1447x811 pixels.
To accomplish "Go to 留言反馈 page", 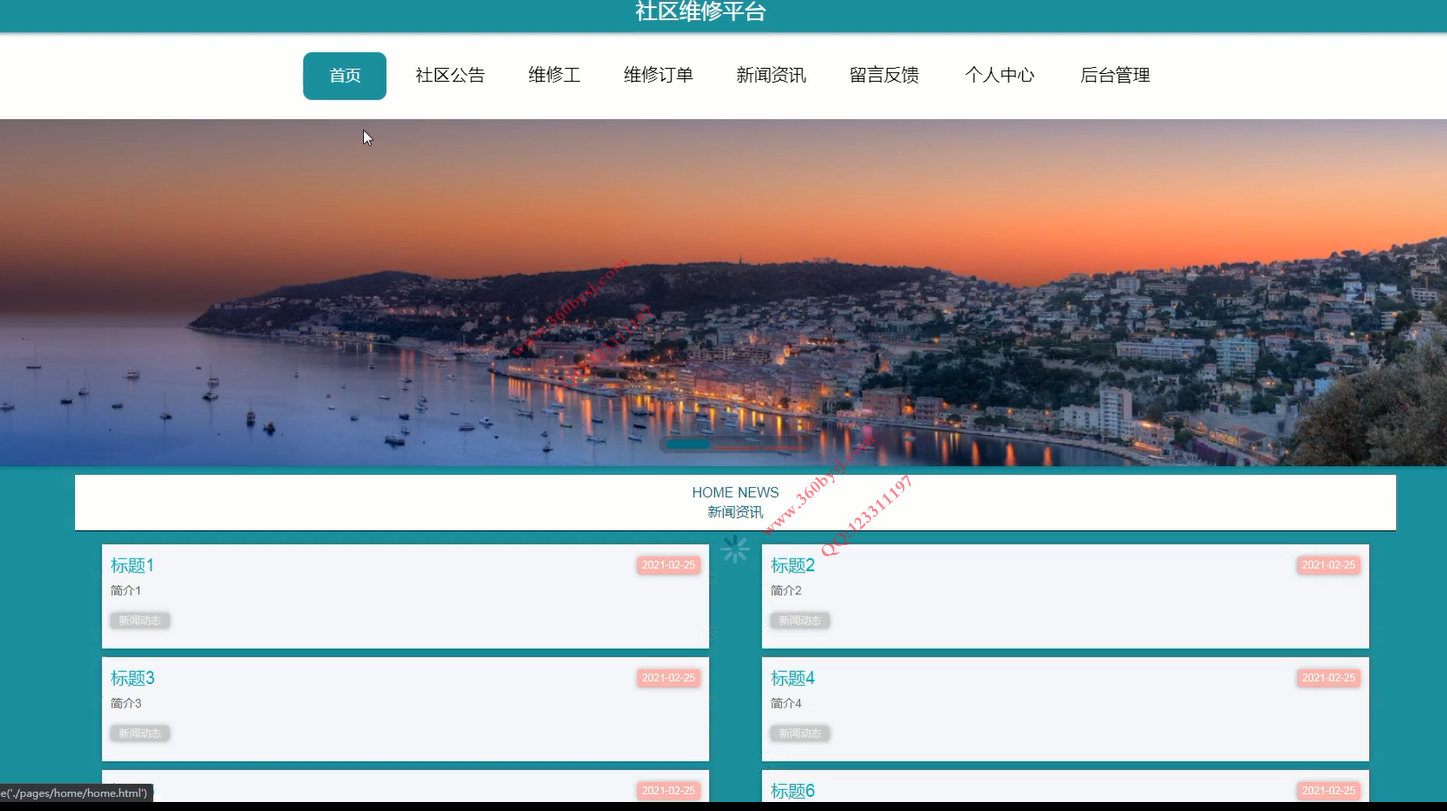I will point(884,76).
